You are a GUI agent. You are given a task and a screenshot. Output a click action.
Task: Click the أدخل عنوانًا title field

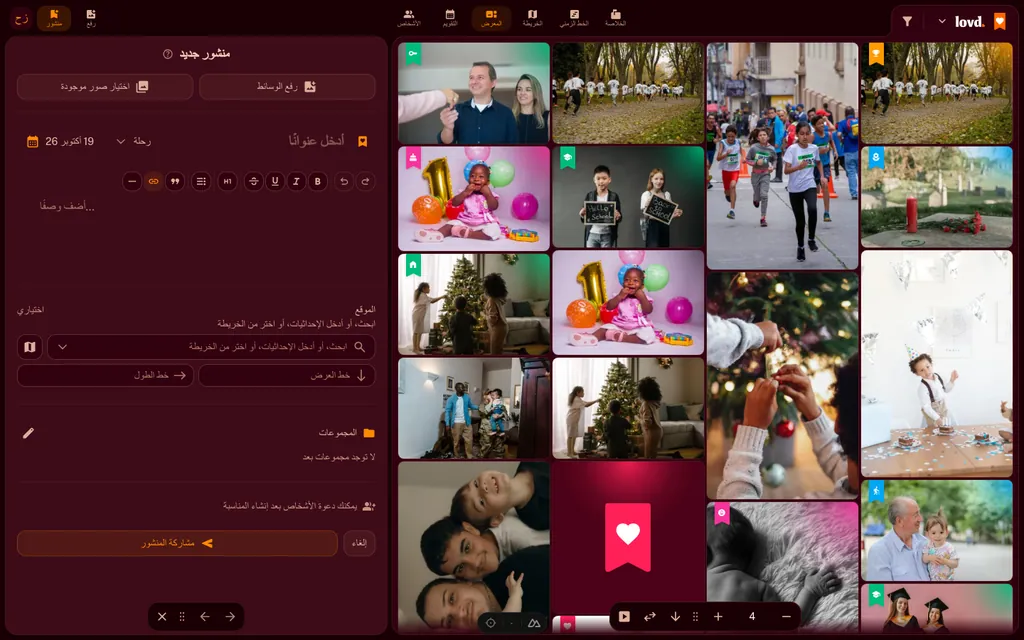coord(317,141)
